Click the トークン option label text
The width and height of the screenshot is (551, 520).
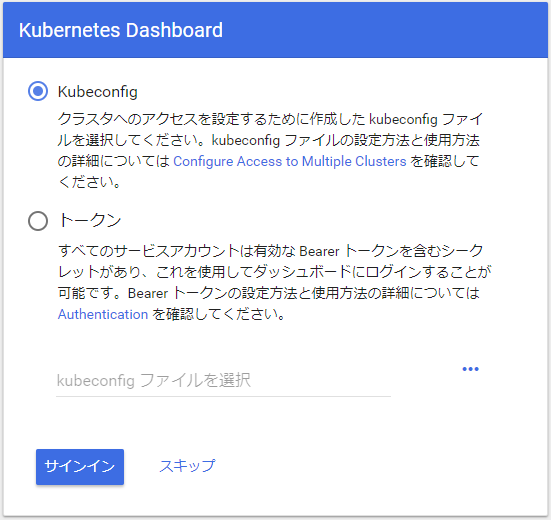tap(90, 220)
